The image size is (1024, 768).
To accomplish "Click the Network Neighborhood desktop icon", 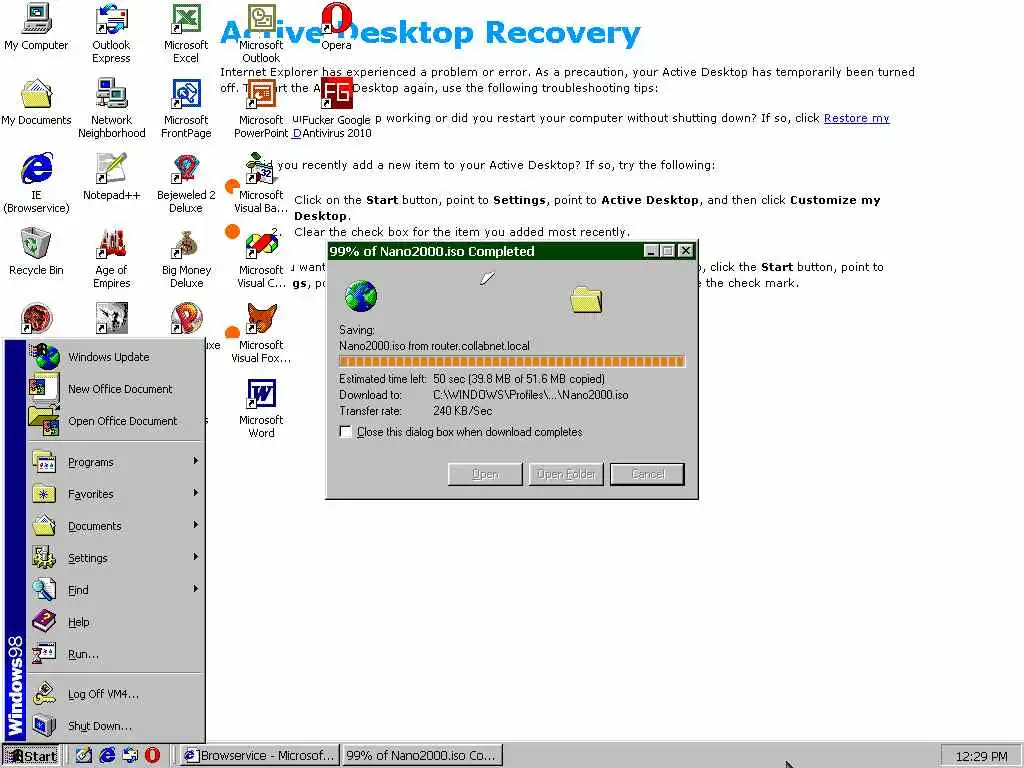I will coord(112,108).
